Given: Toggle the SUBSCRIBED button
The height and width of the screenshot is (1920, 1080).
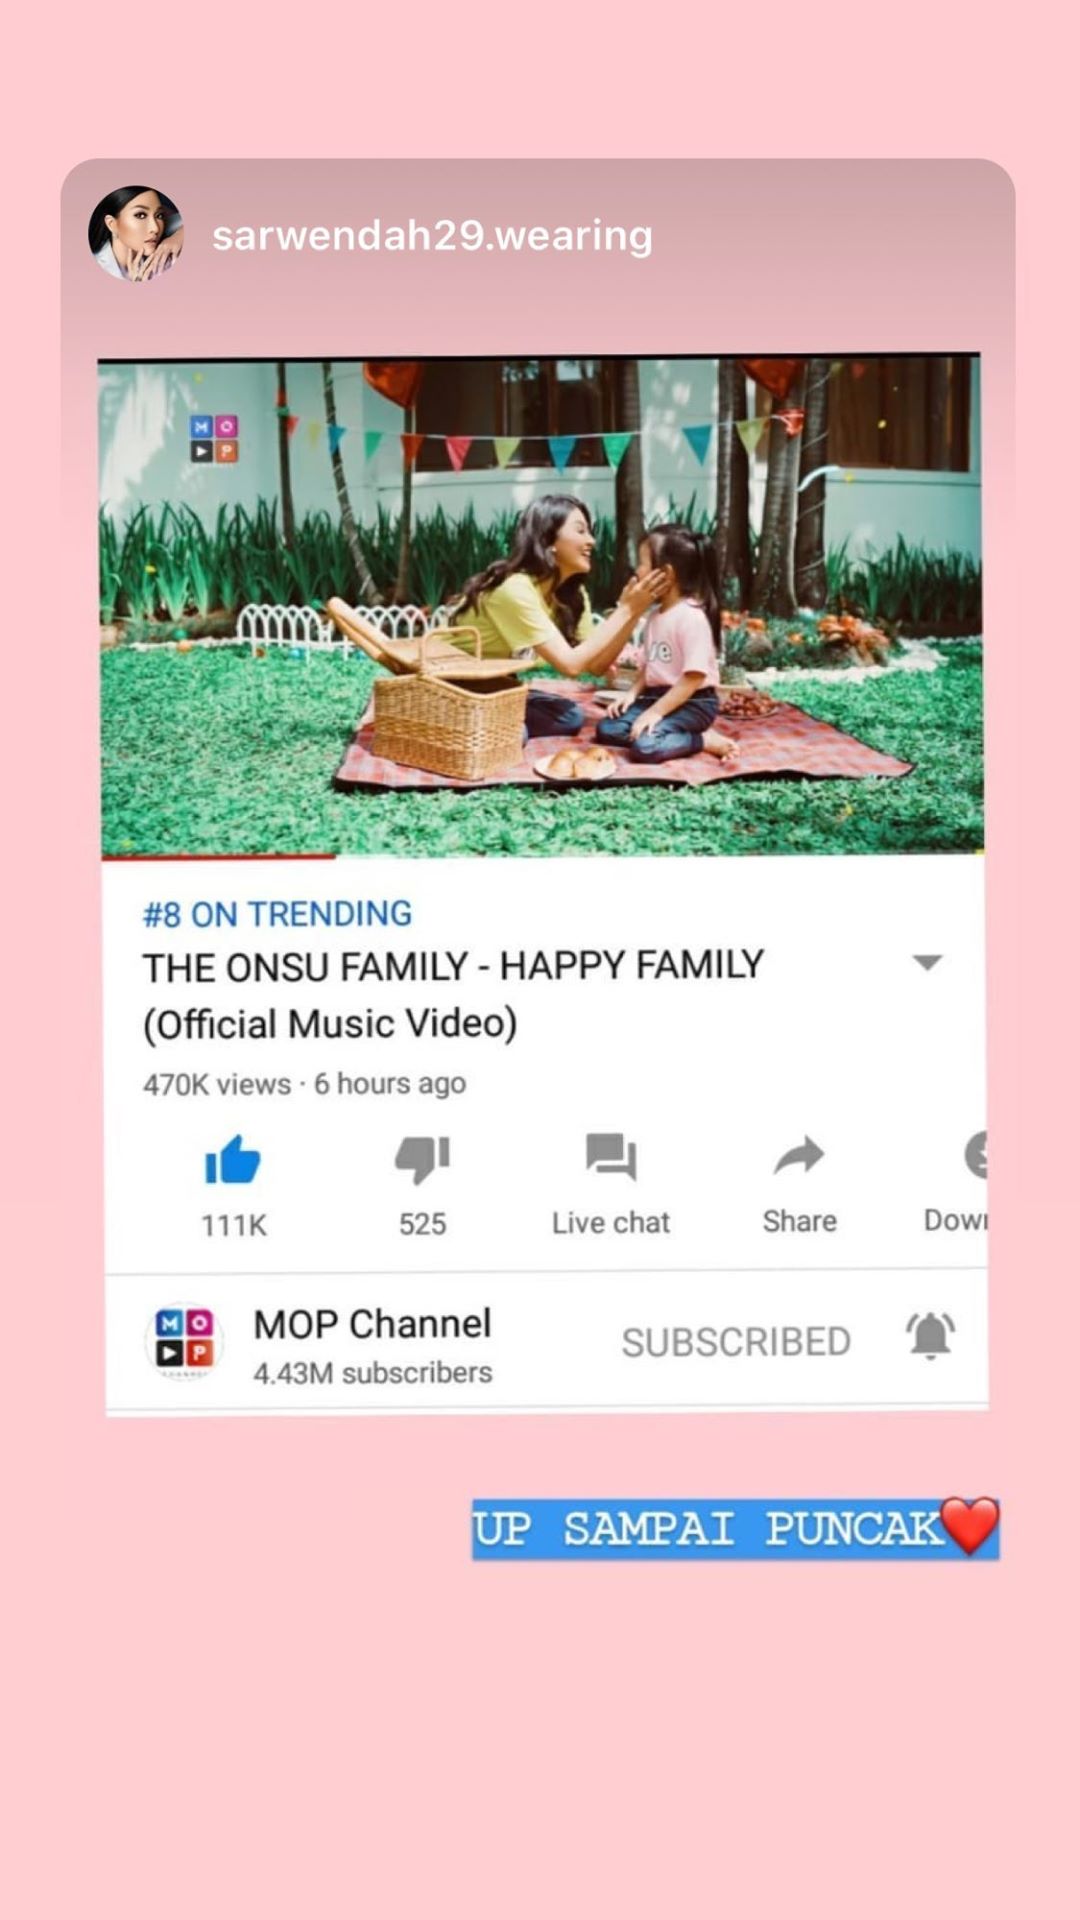Looking at the screenshot, I should 736,1342.
